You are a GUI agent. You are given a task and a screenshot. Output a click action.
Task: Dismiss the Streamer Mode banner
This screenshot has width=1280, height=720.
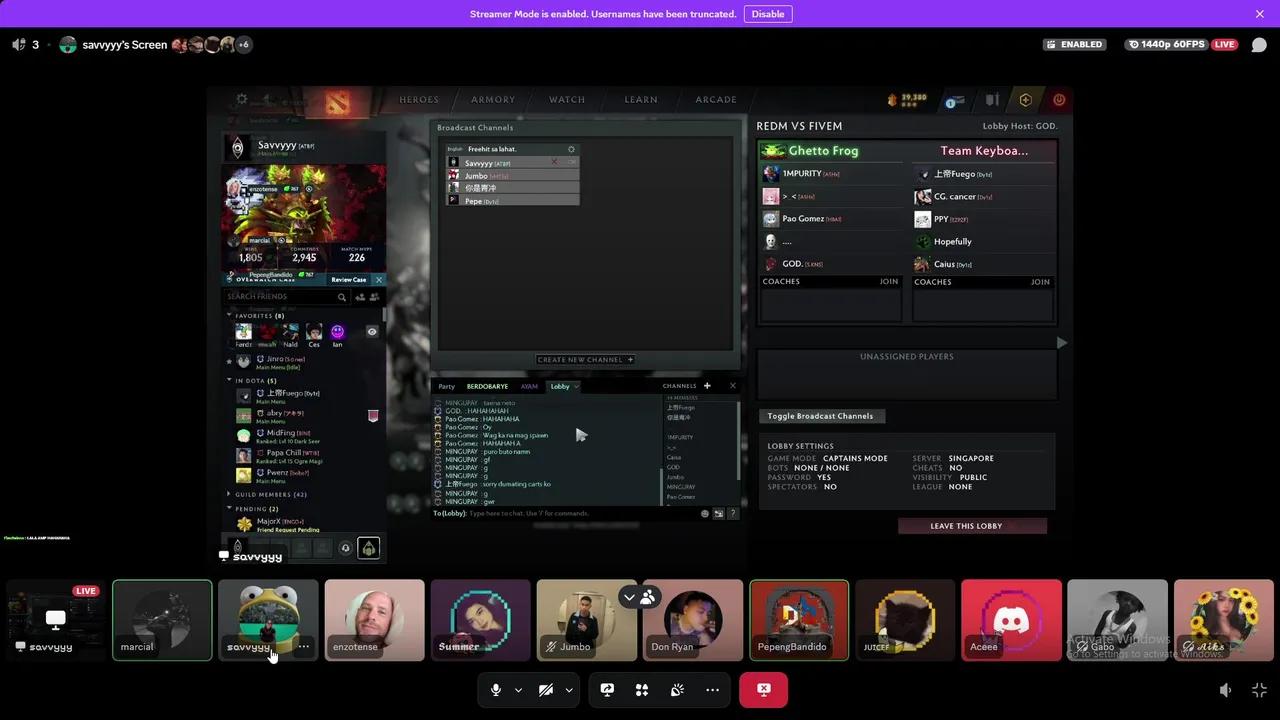pos(1259,14)
